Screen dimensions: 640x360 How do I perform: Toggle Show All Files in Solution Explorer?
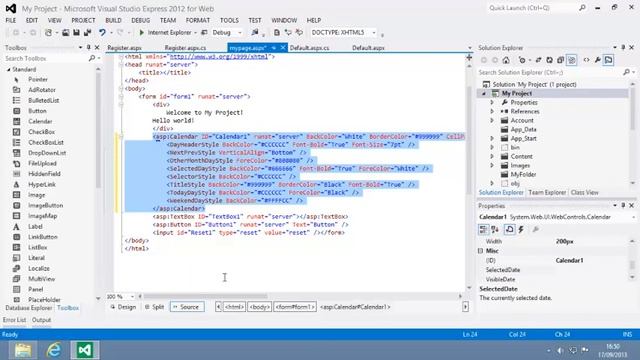click(x=572, y=60)
